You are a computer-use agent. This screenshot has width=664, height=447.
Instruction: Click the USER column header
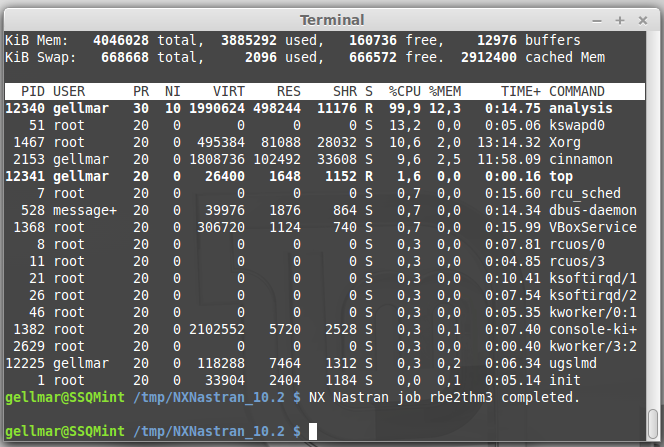coord(69,91)
